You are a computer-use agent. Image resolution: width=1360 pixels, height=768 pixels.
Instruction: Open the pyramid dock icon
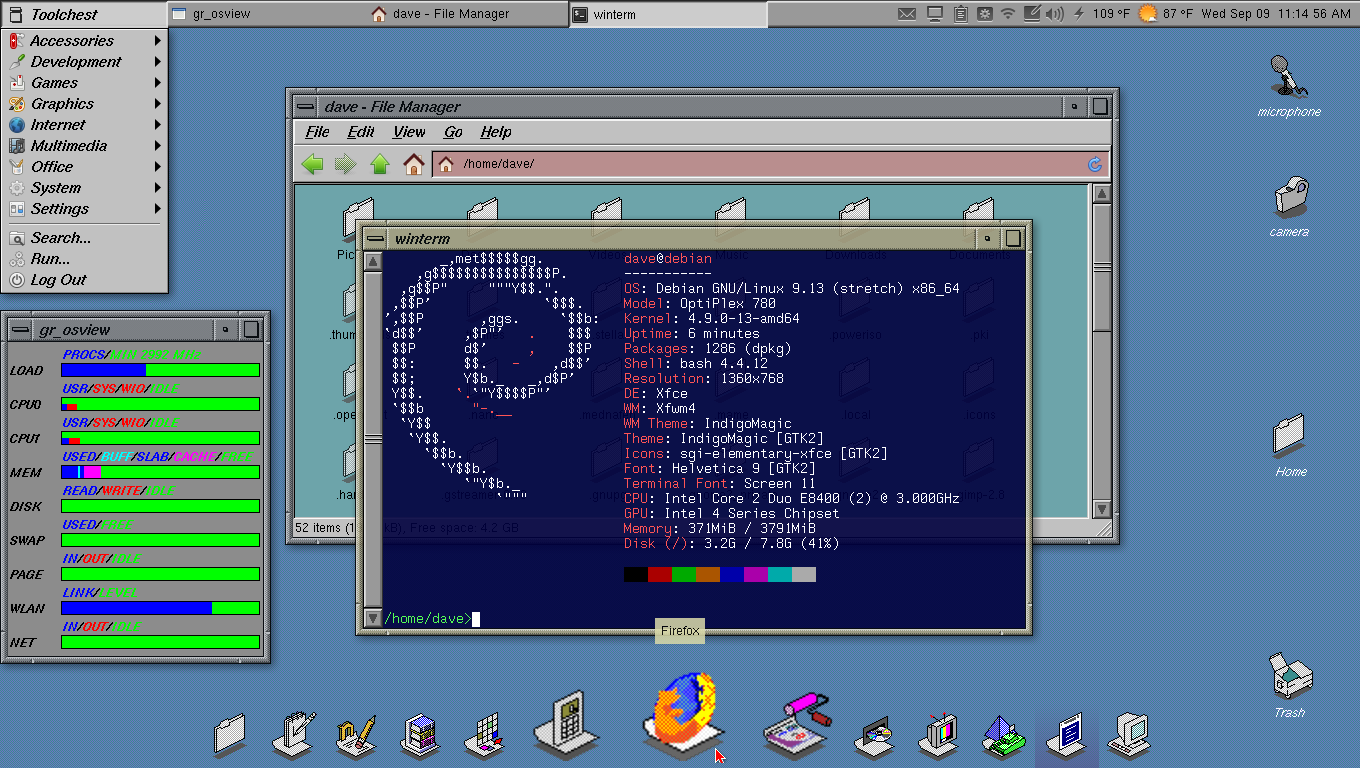click(x=1002, y=736)
